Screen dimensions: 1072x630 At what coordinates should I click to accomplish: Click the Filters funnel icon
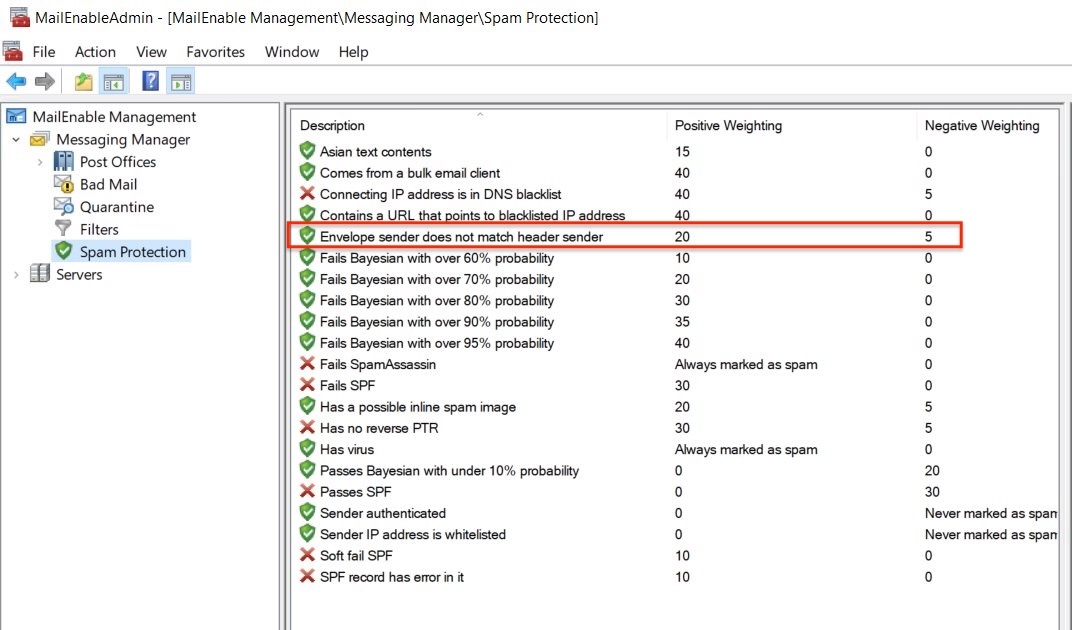tap(64, 228)
